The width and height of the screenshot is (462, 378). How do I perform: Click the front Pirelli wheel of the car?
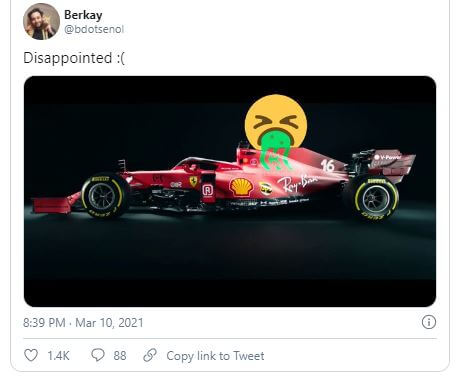point(103,197)
